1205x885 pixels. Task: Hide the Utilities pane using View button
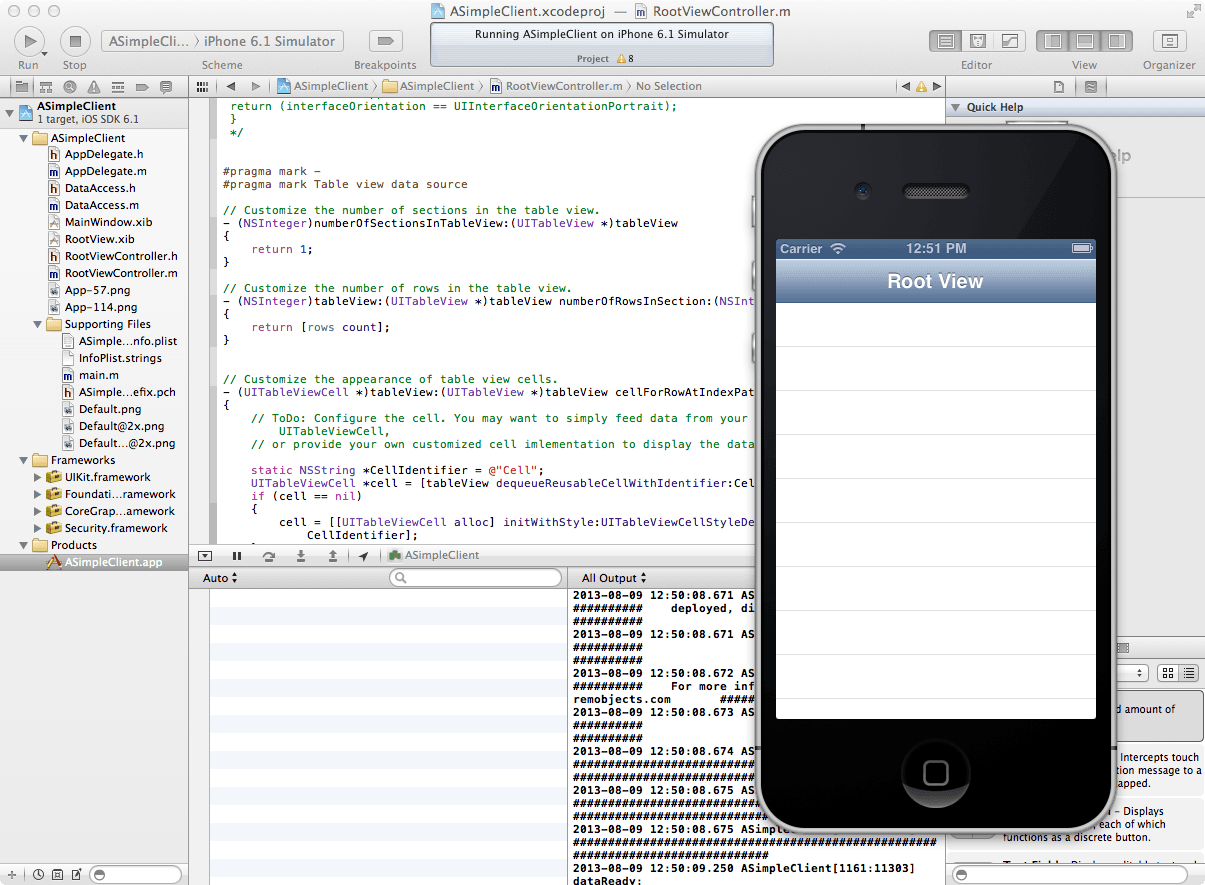pyautogui.click(x=1118, y=41)
